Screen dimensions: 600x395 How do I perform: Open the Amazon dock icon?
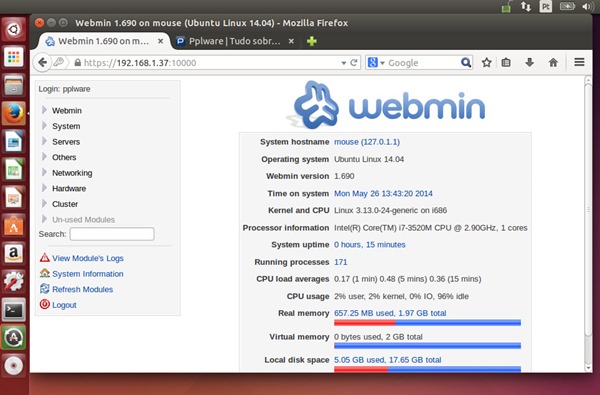click(x=14, y=253)
